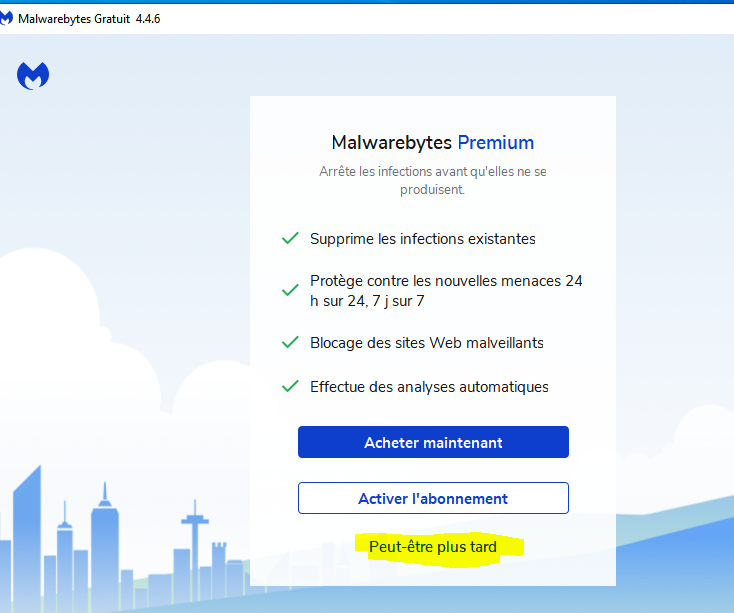Click the tall slanted skyscraper at far left
Image resolution: width=734 pixels, height=613 pixels.
click(27, 540)
